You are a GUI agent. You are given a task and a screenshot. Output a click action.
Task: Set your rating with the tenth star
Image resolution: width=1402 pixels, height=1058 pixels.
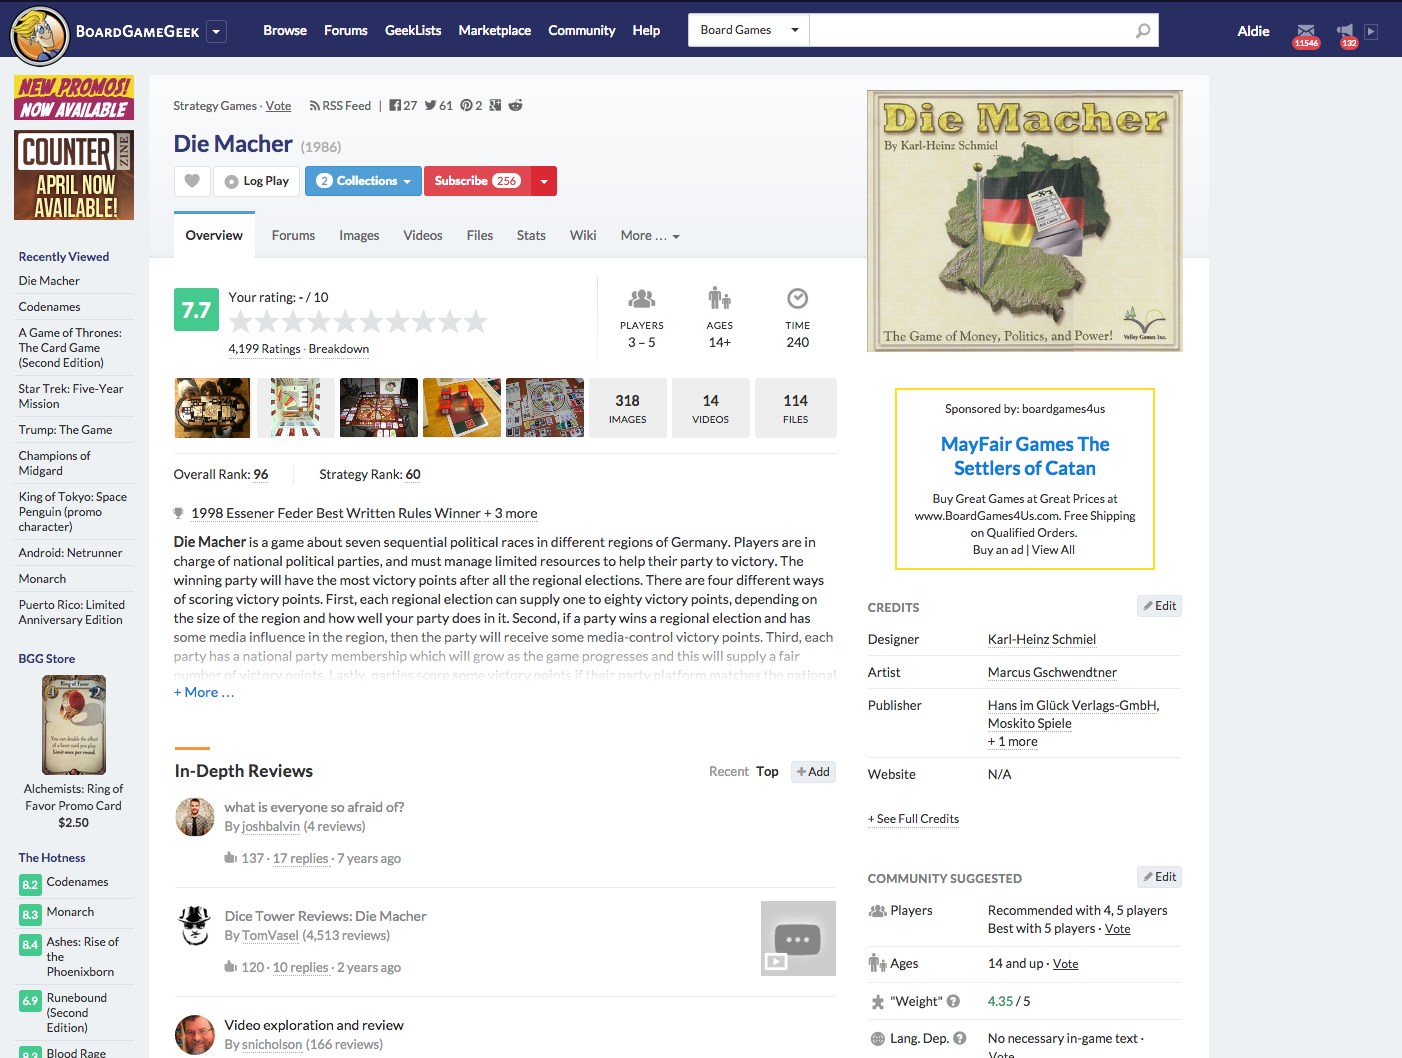[x=476, y=321]
